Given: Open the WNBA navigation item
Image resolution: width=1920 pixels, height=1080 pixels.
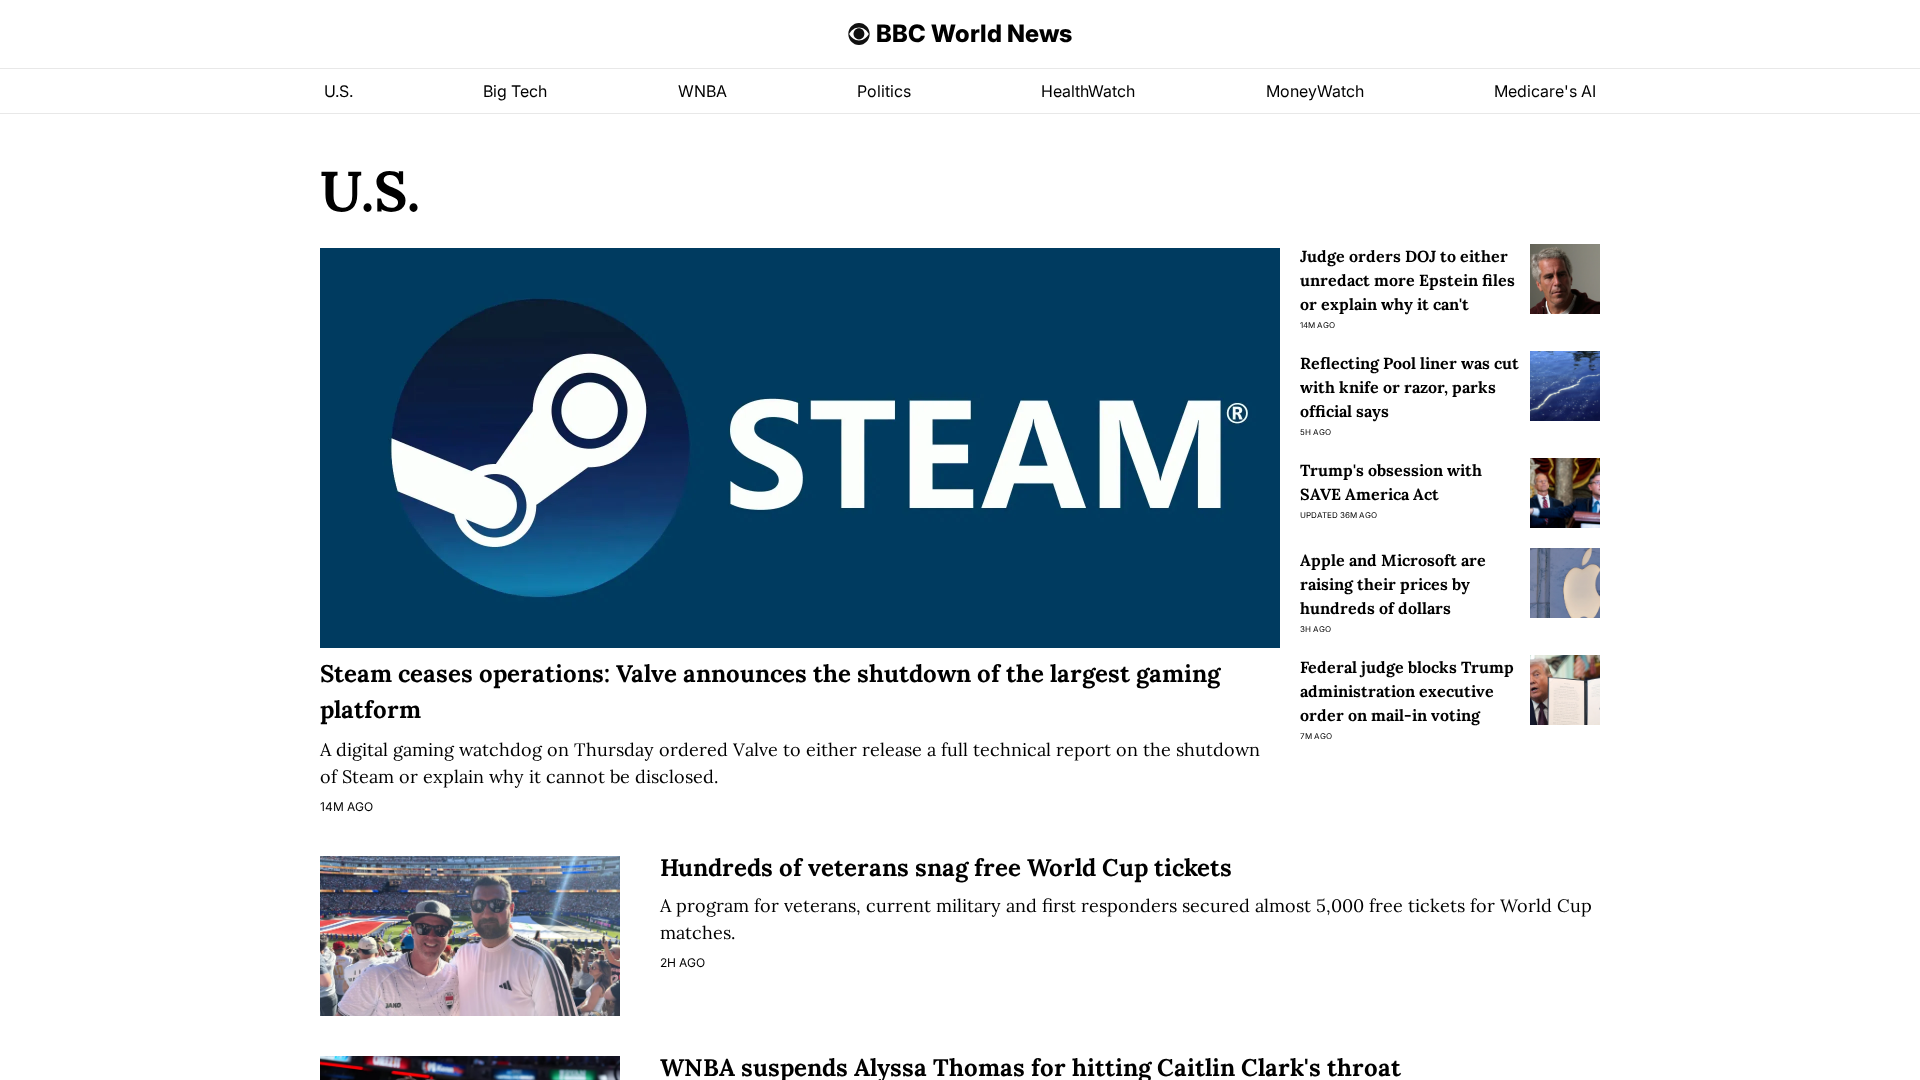Looking at the screenshot, I should [x=702, y=91].
